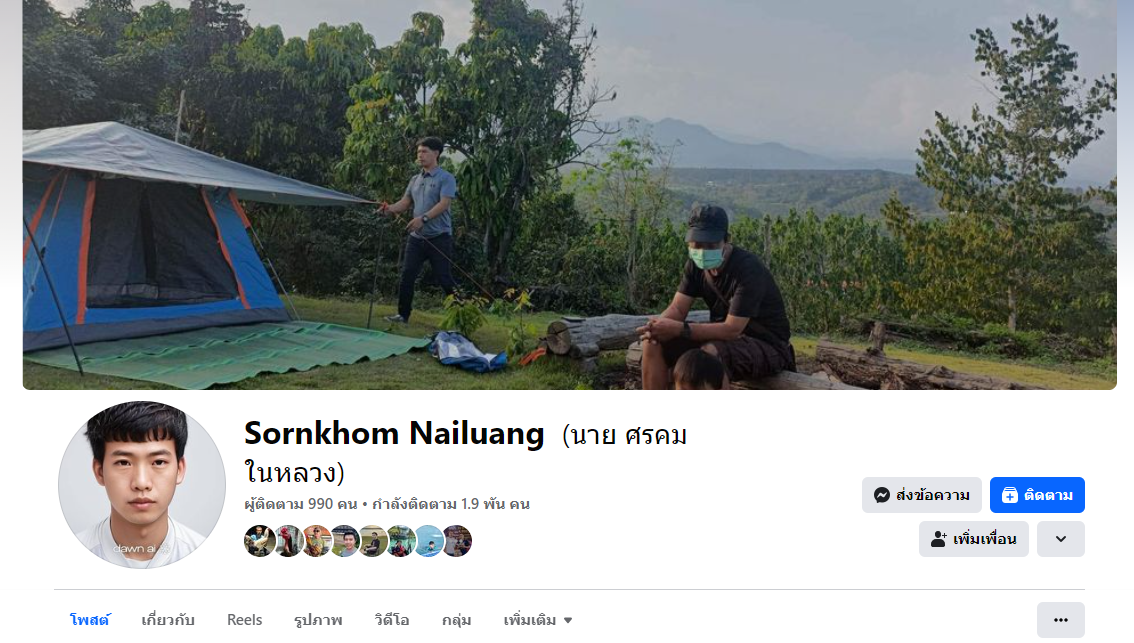Click the ผู้ติดตาม 990 คน followers link

click(x=301, y=504)
